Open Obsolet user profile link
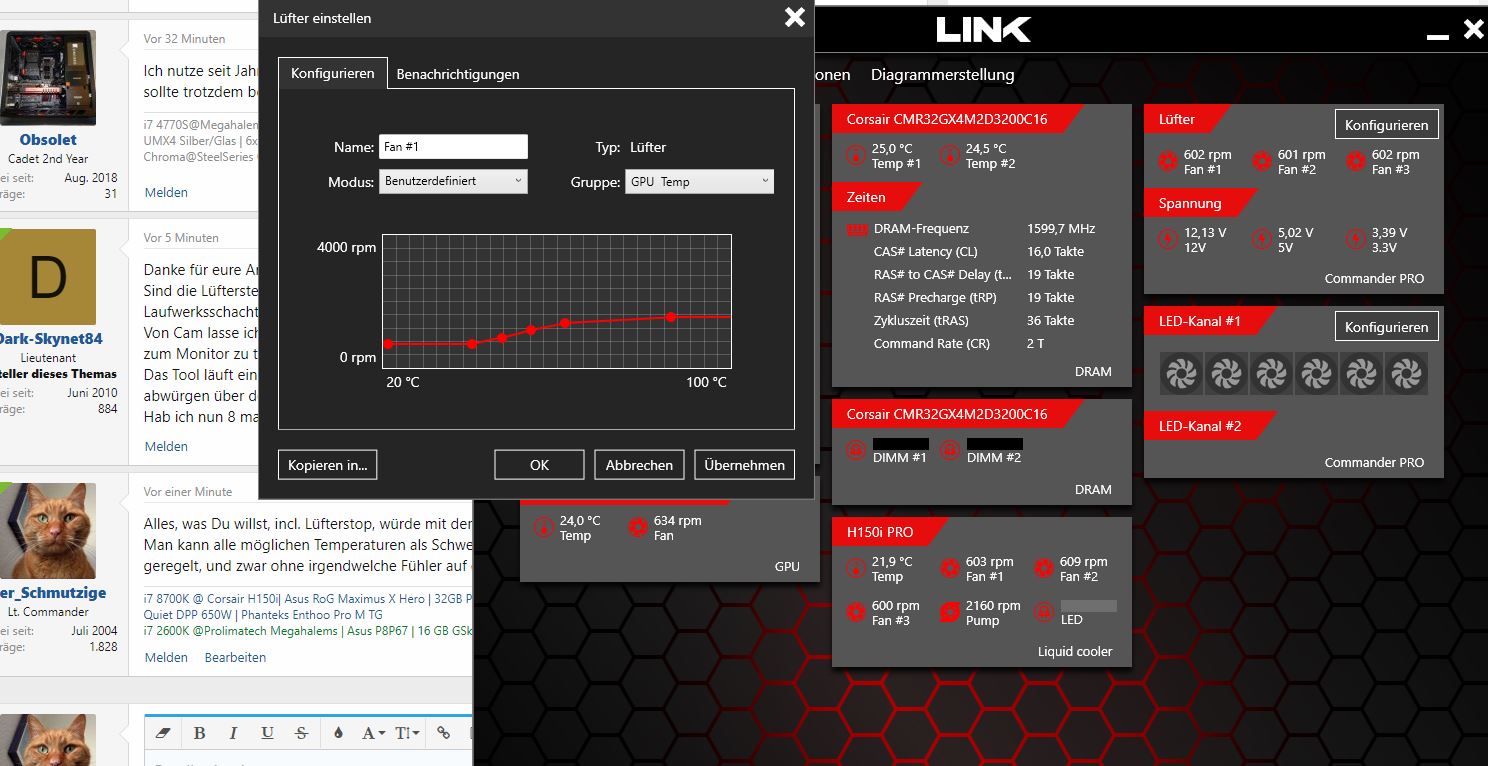 48,140
